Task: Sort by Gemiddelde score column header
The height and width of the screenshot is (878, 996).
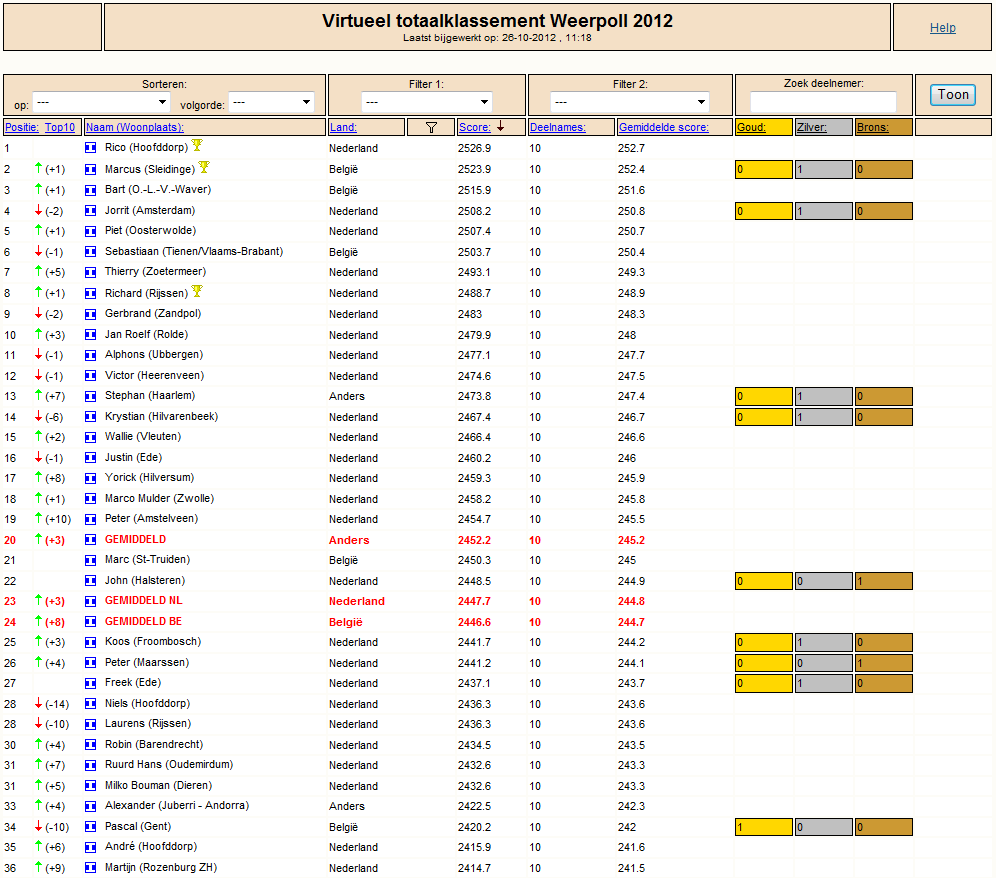Action: coord(664,127)
